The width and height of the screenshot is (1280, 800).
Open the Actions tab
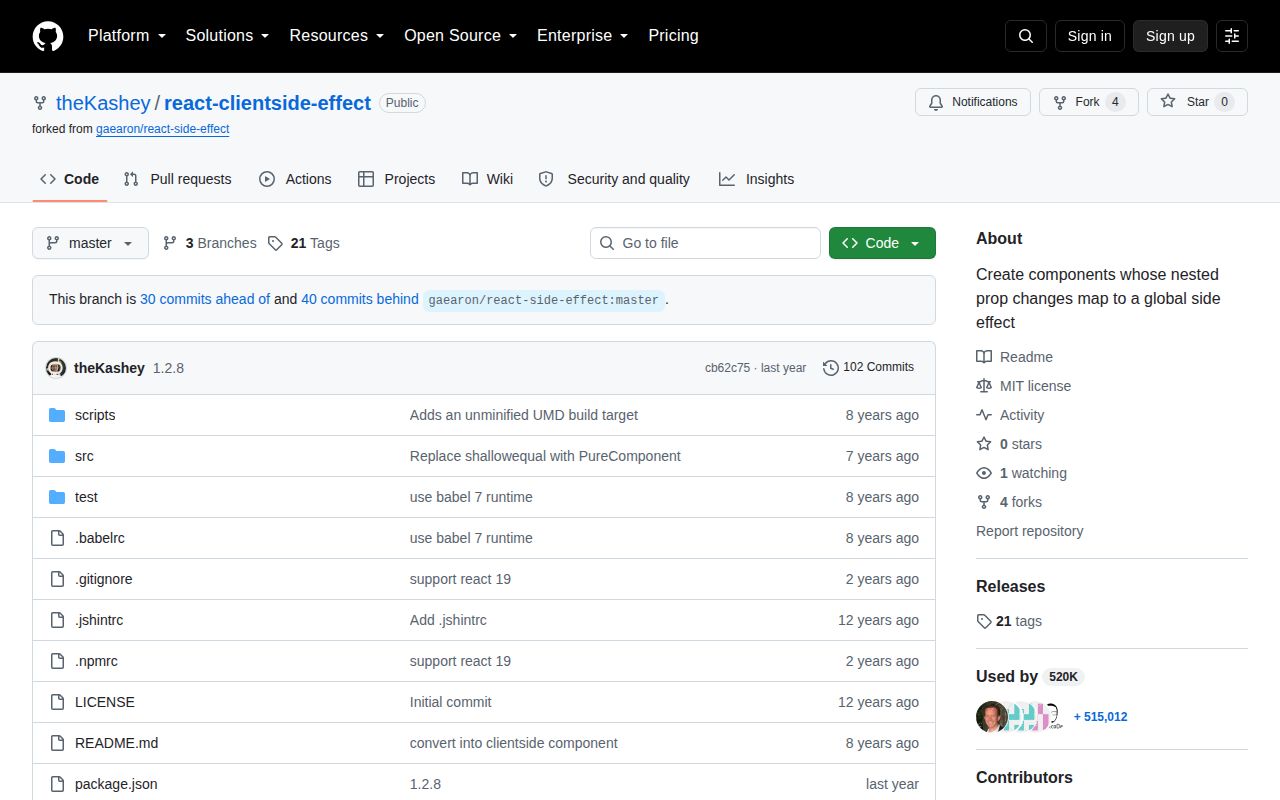click(295, 179)
